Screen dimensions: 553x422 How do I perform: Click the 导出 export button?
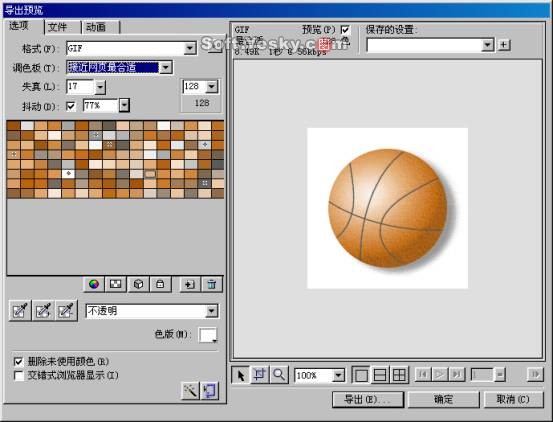click(x=368, y=399)
